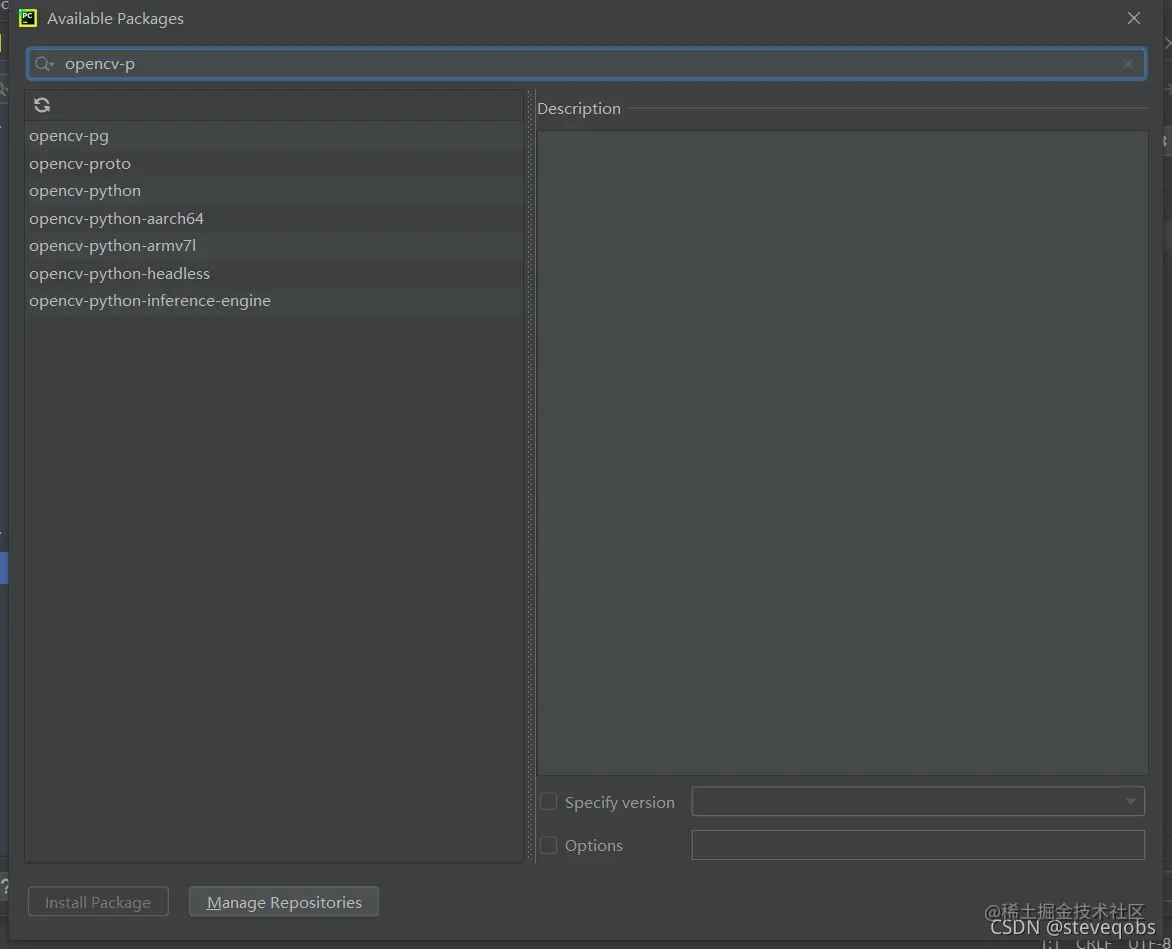Click the Install Package button

pos(98,902)
